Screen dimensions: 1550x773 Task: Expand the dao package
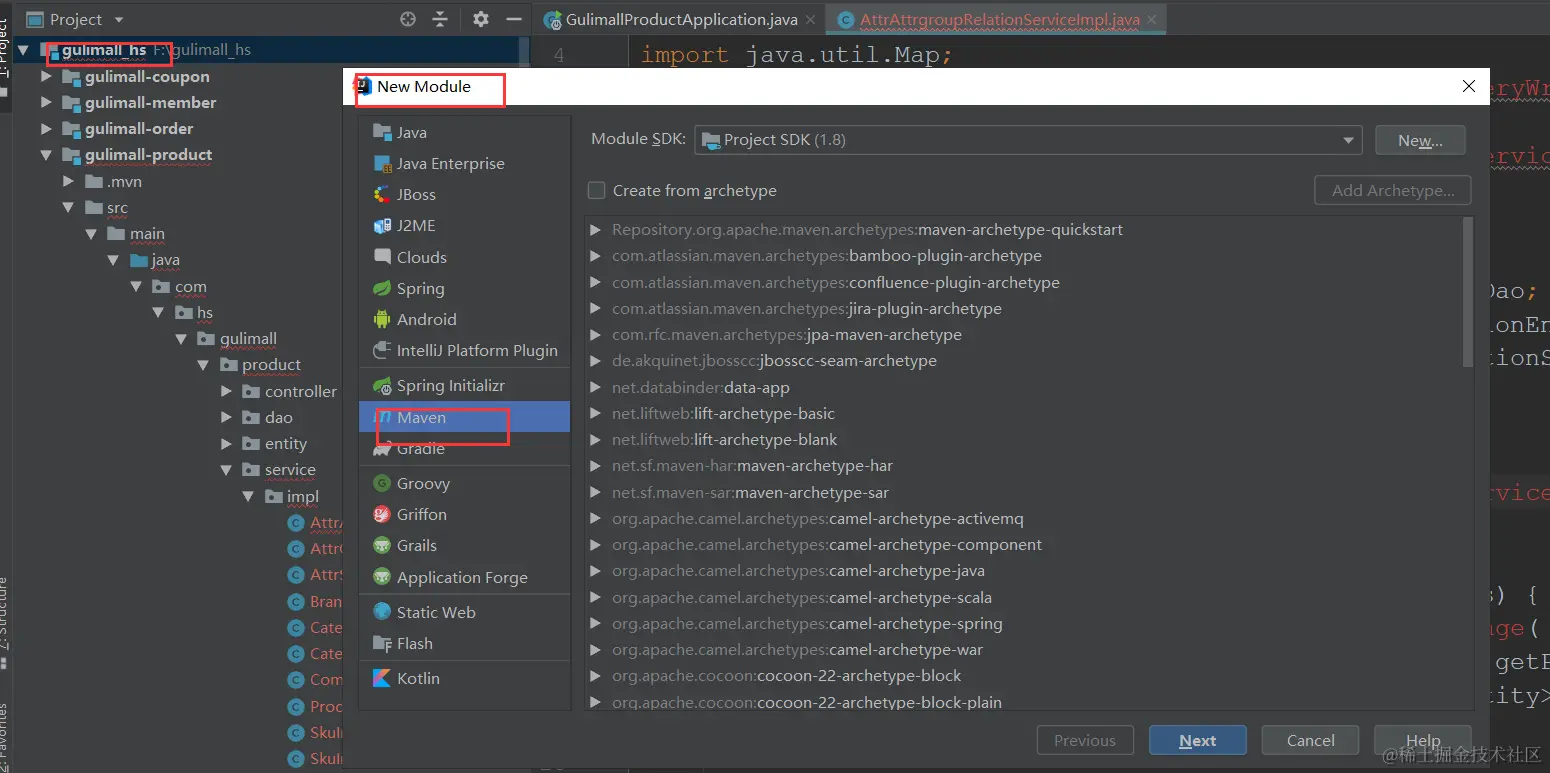226,417
